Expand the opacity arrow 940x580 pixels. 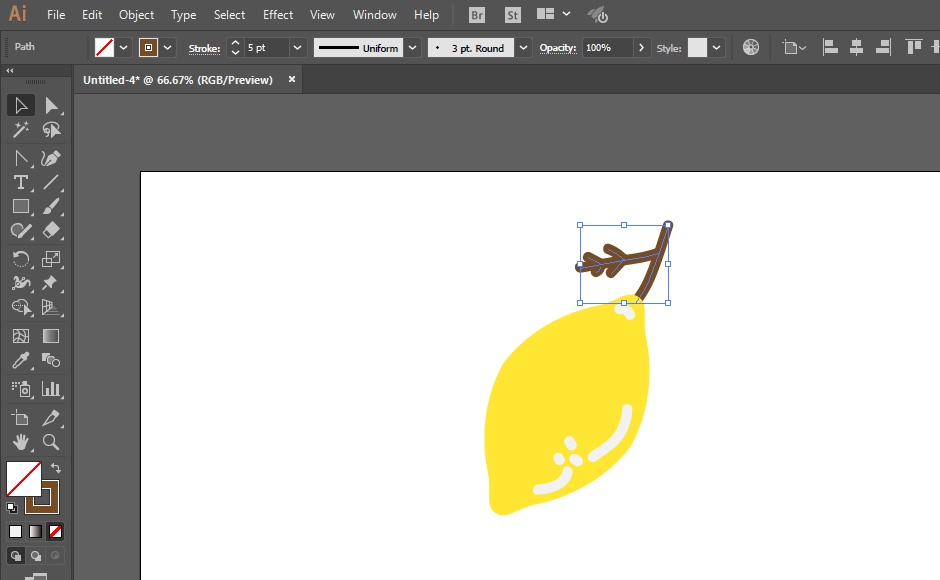pos(641,47)
